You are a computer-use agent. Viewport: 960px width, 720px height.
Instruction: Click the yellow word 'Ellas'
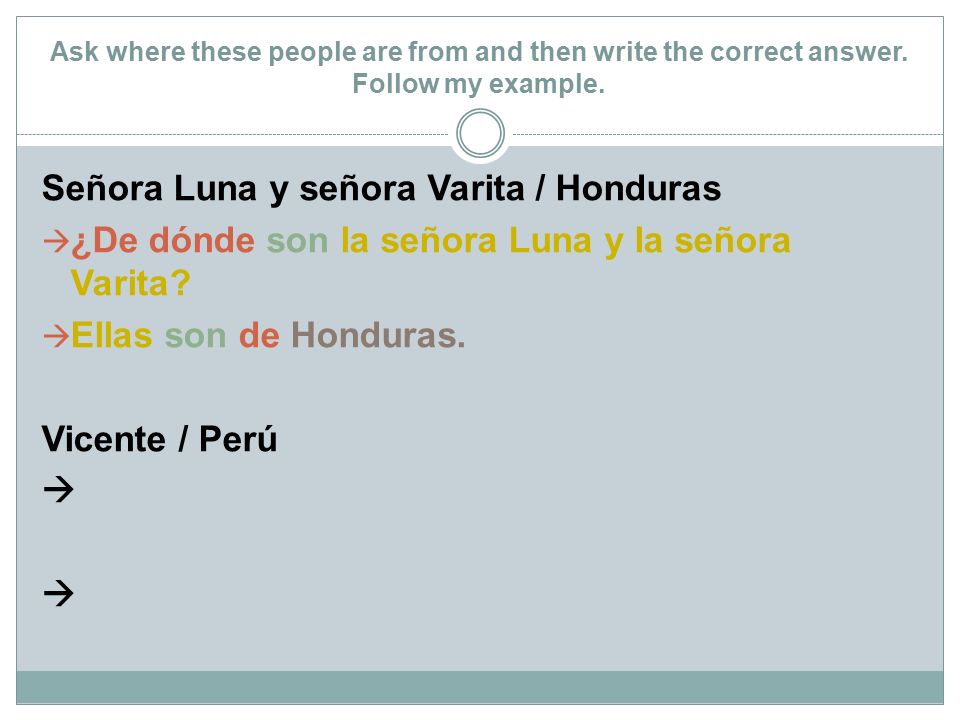point(111,336)
